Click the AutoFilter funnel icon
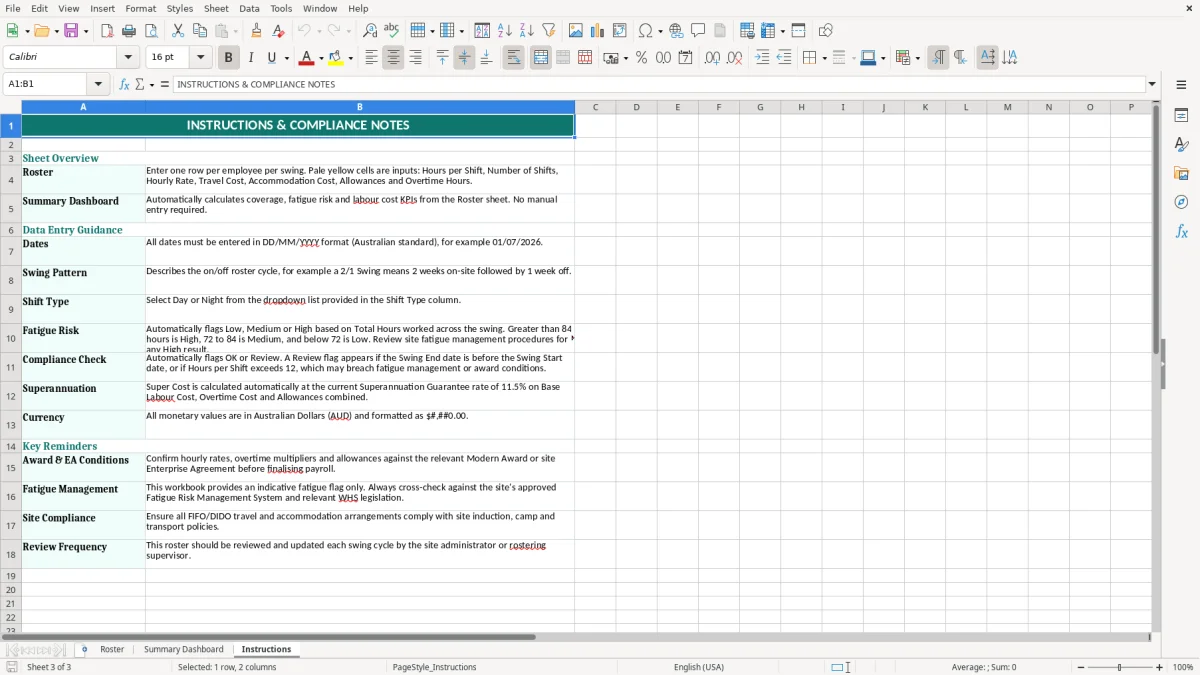The width and height of the screenshot is (1200, 675). pos(548,31)
